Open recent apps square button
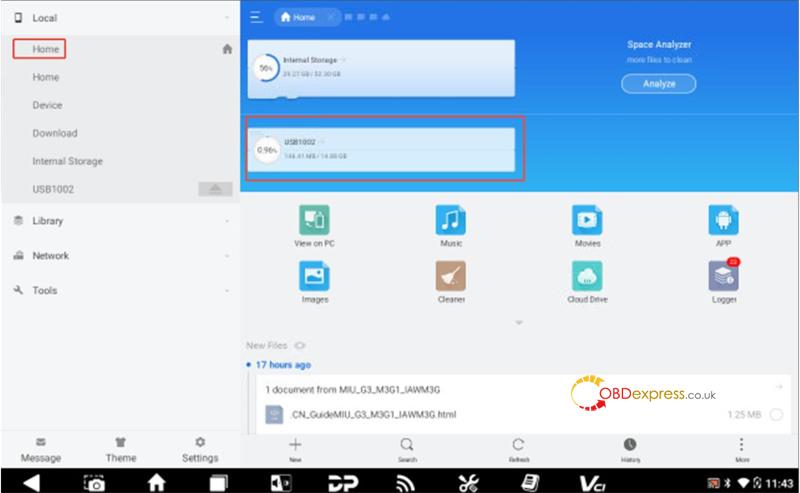 (x=218, y=483)
